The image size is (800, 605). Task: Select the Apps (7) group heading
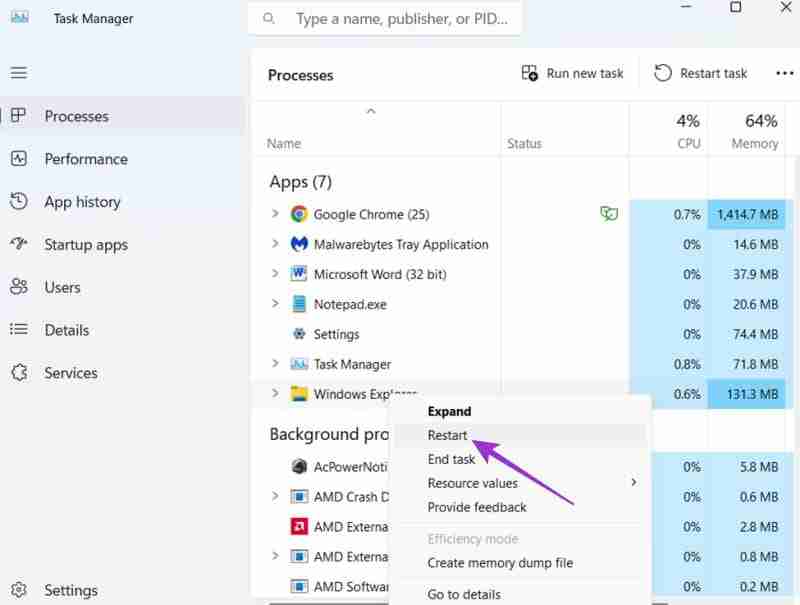tap(301, 182)
